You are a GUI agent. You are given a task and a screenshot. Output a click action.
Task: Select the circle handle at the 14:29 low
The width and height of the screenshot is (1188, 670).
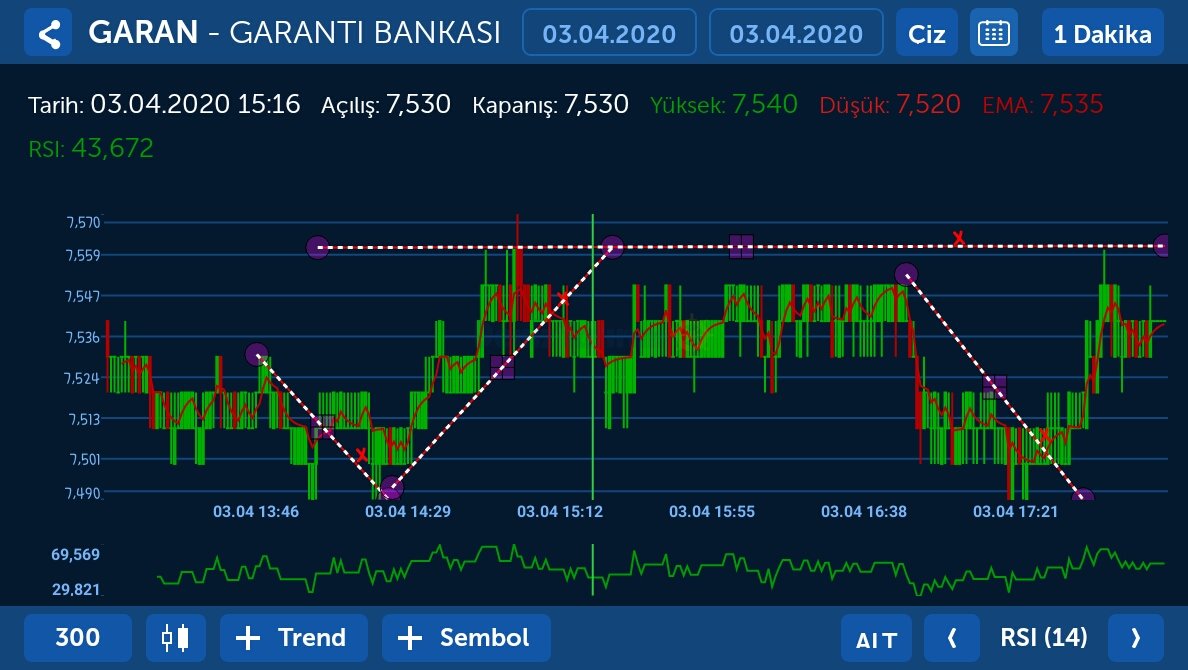pos(391,488)
